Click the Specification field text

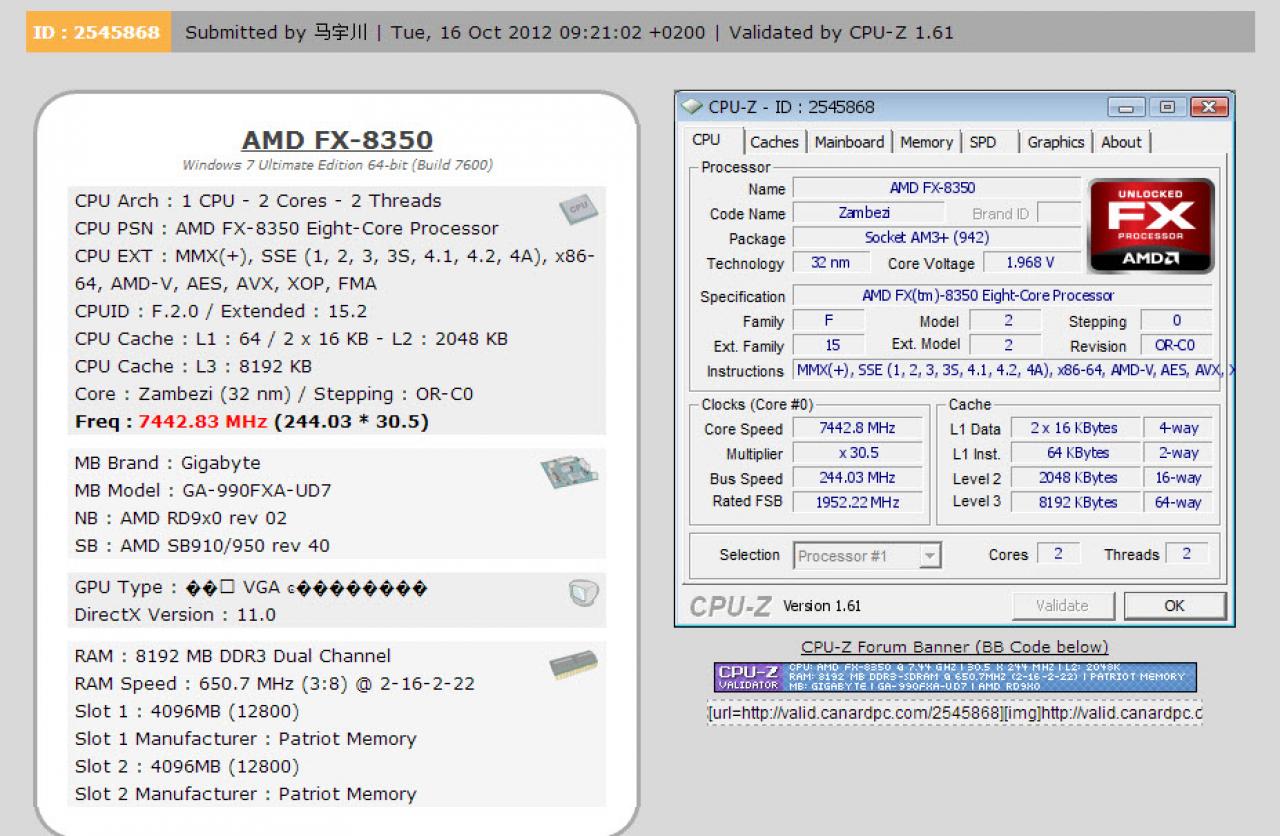pyautogui.click(x=1002, y=296)
